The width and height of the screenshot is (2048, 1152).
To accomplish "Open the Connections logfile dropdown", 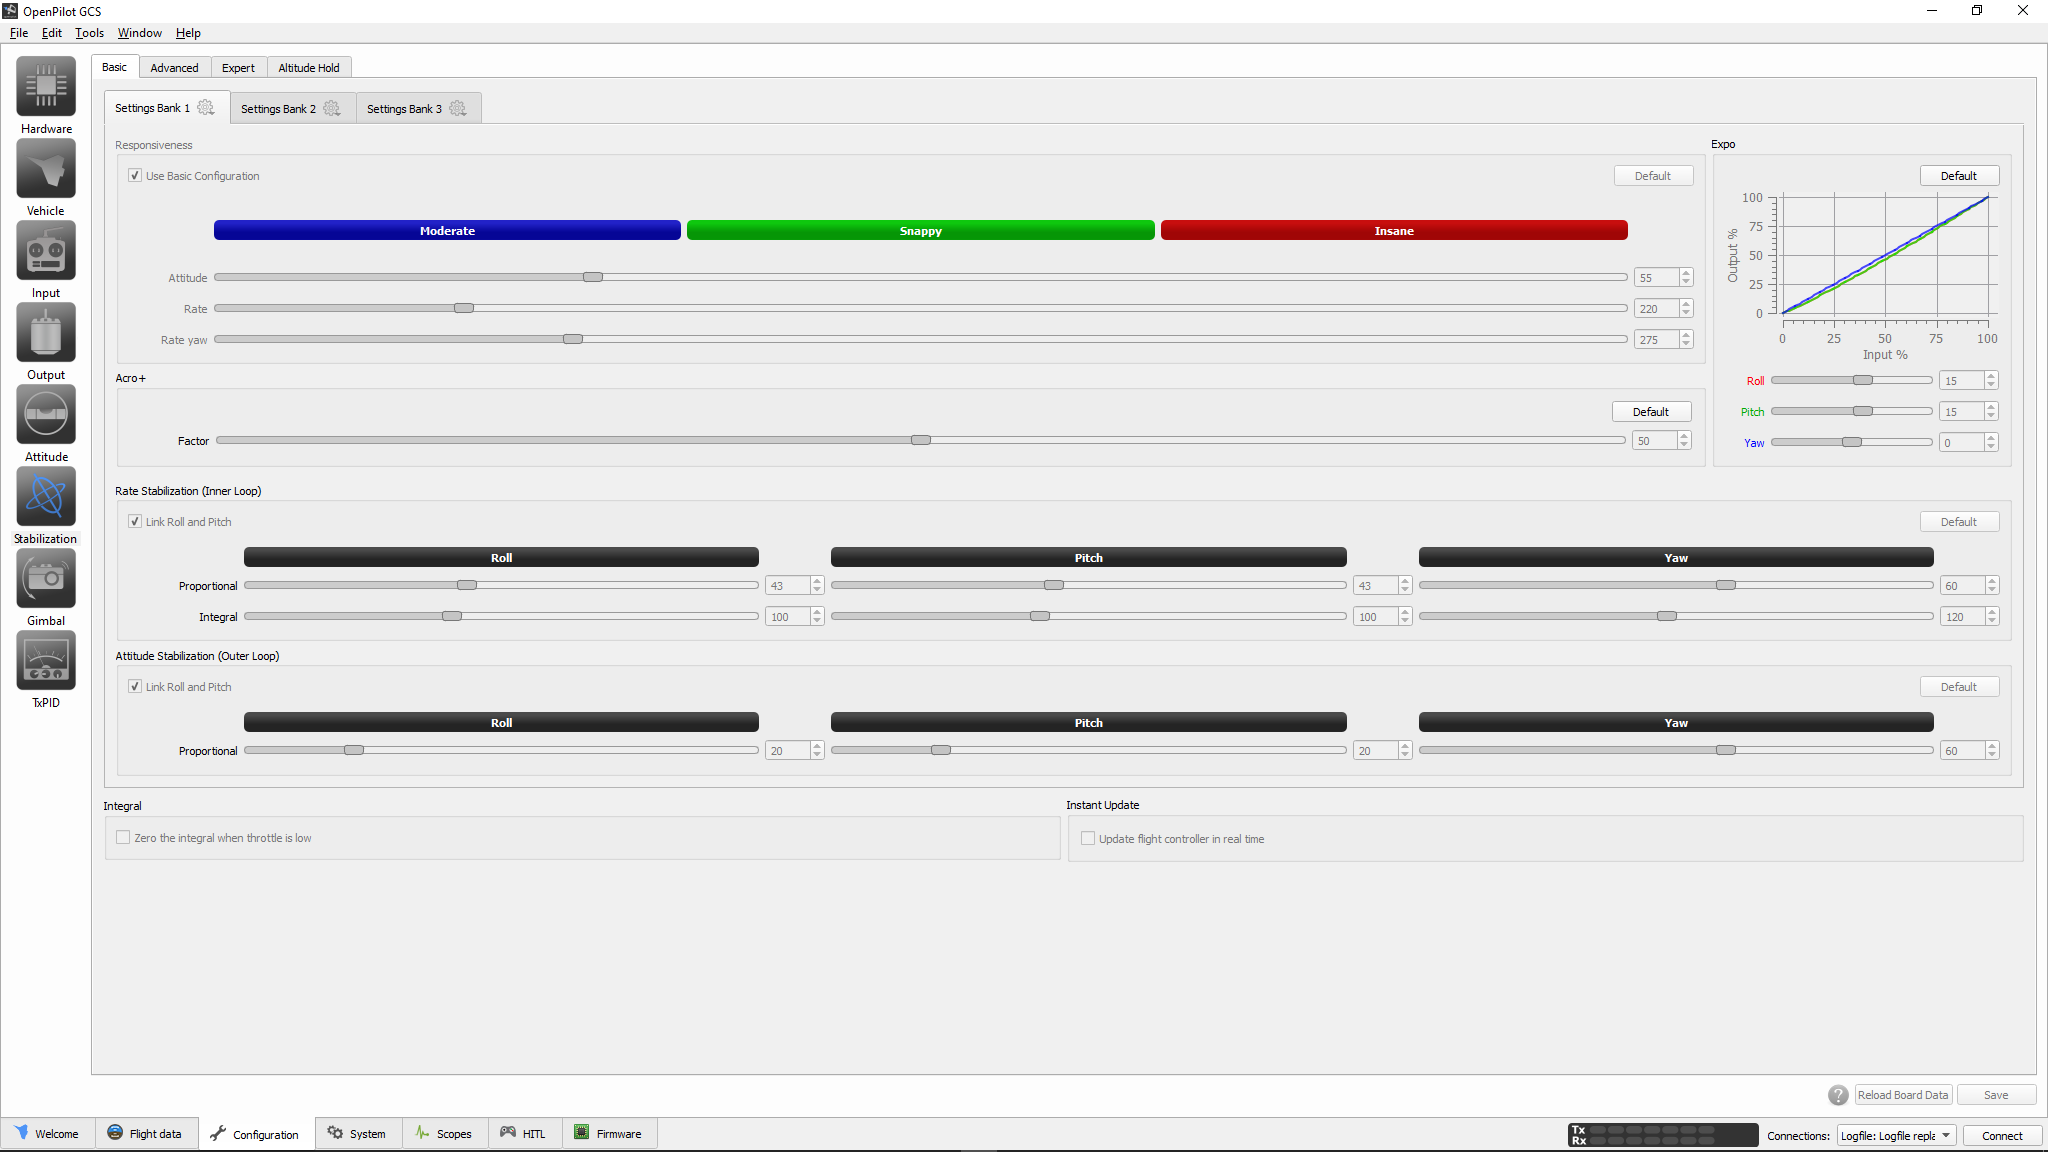I will pyautogui.click(x=1896, y=1136).
